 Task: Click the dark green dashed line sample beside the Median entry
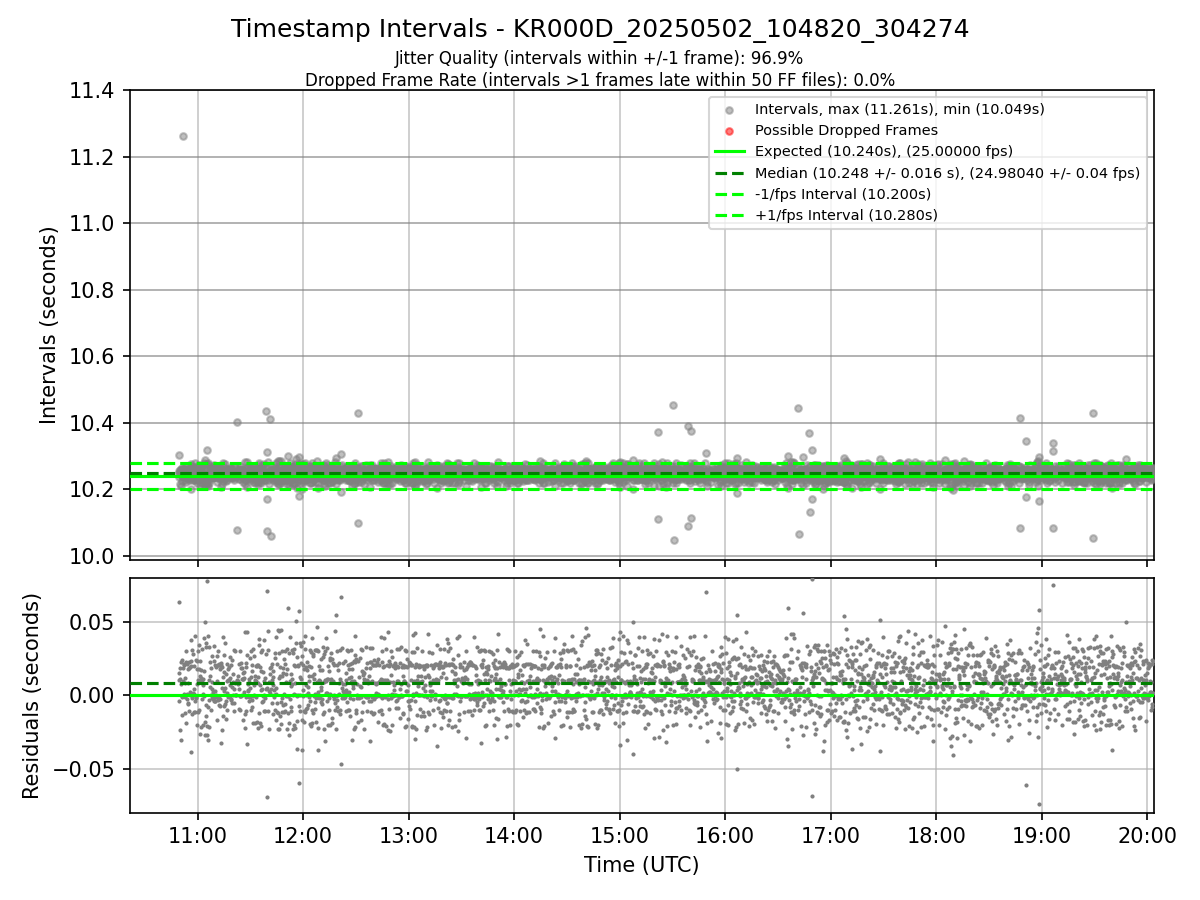730,173
